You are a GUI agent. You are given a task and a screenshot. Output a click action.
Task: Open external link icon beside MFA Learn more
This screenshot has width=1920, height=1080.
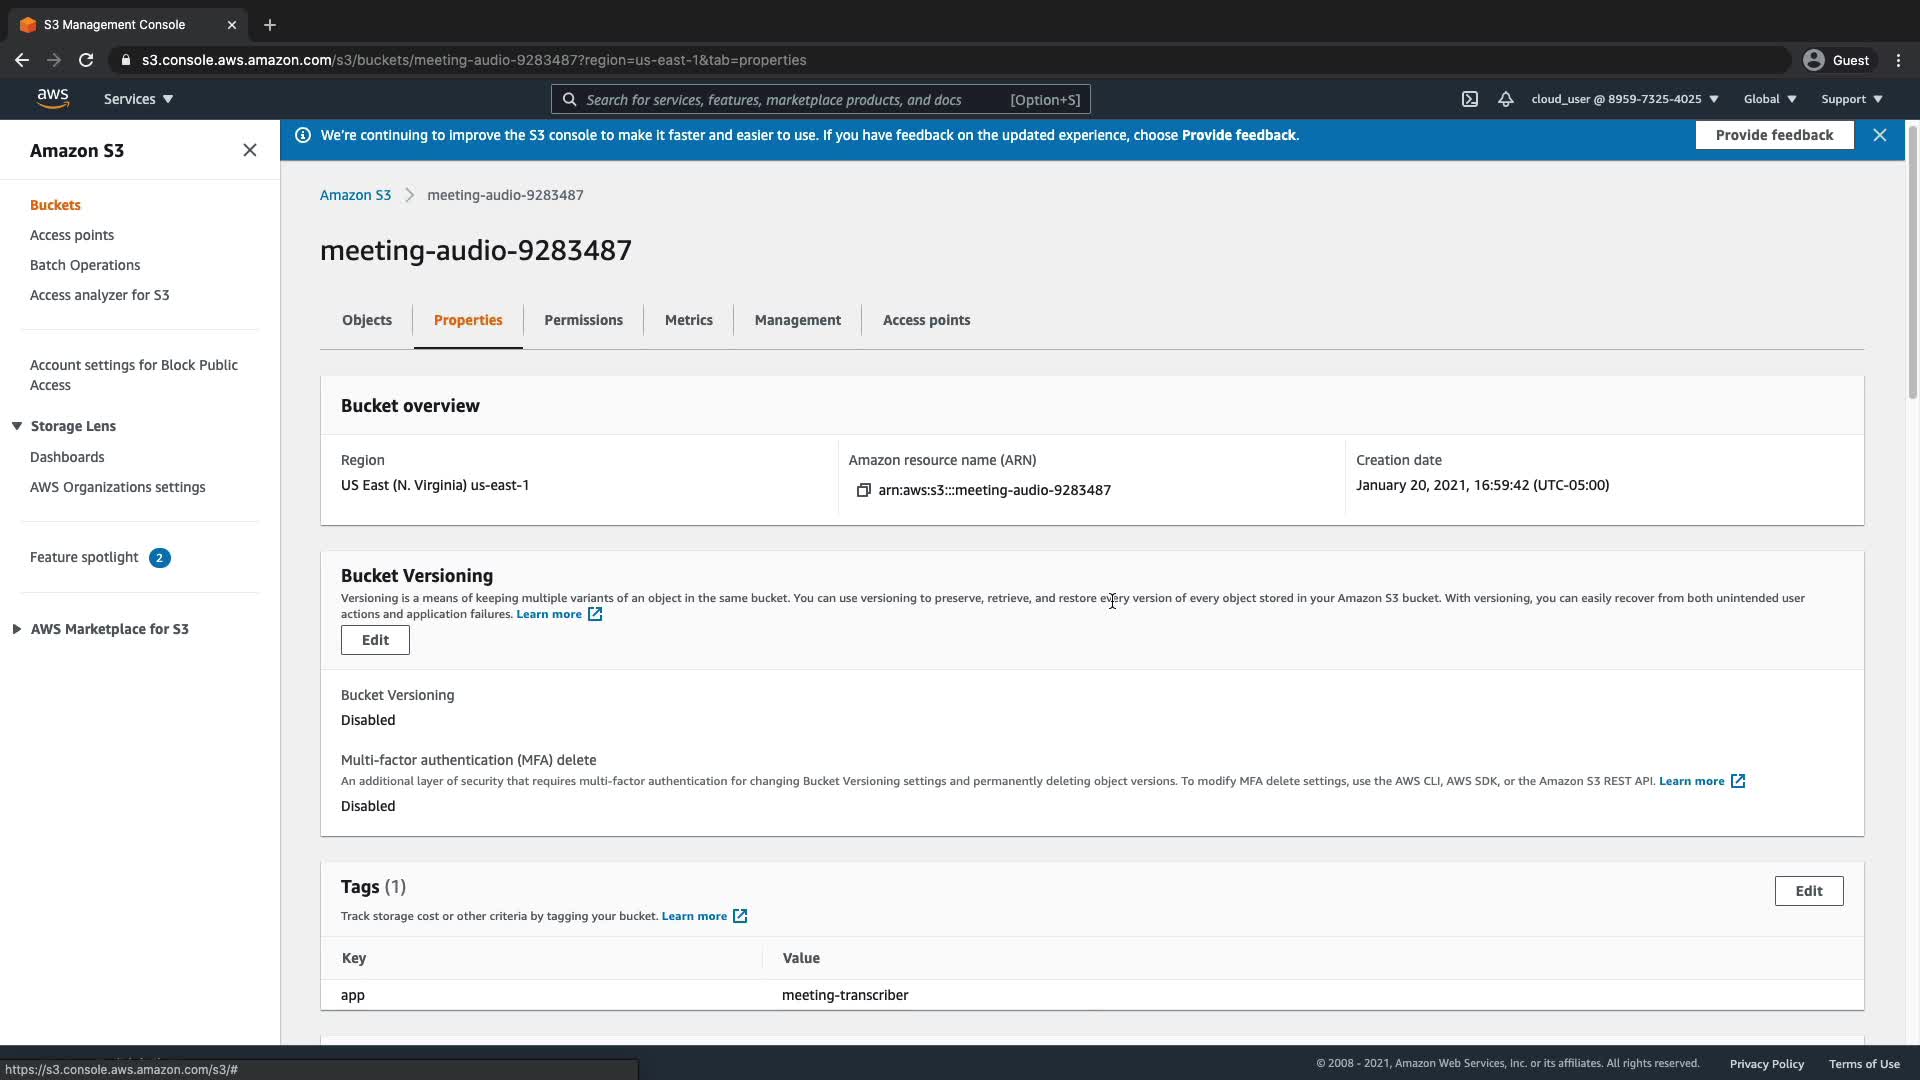(1738, 781)
